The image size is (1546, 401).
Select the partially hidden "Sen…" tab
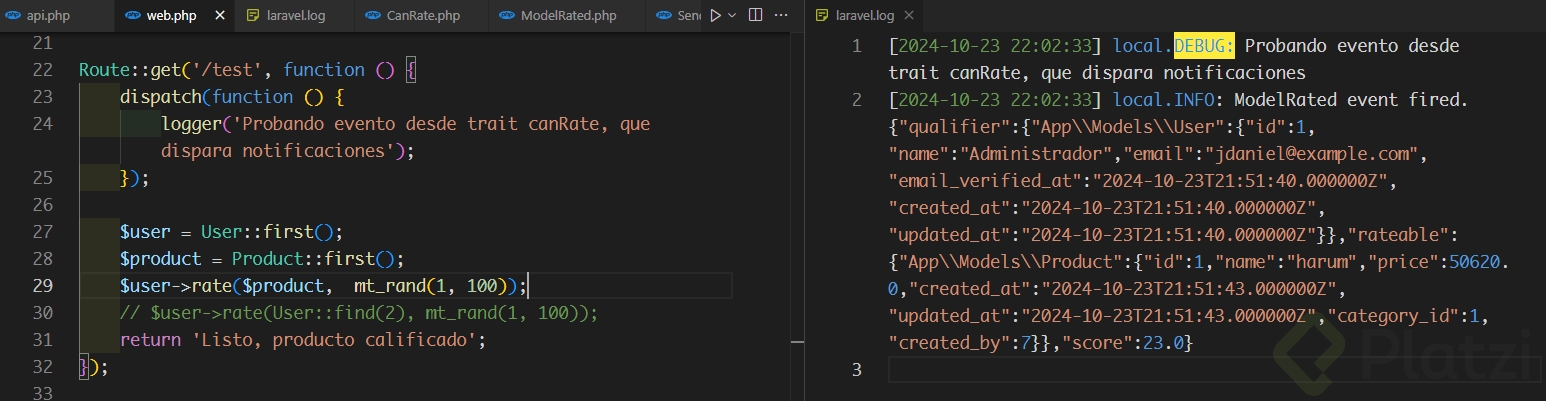680,16
